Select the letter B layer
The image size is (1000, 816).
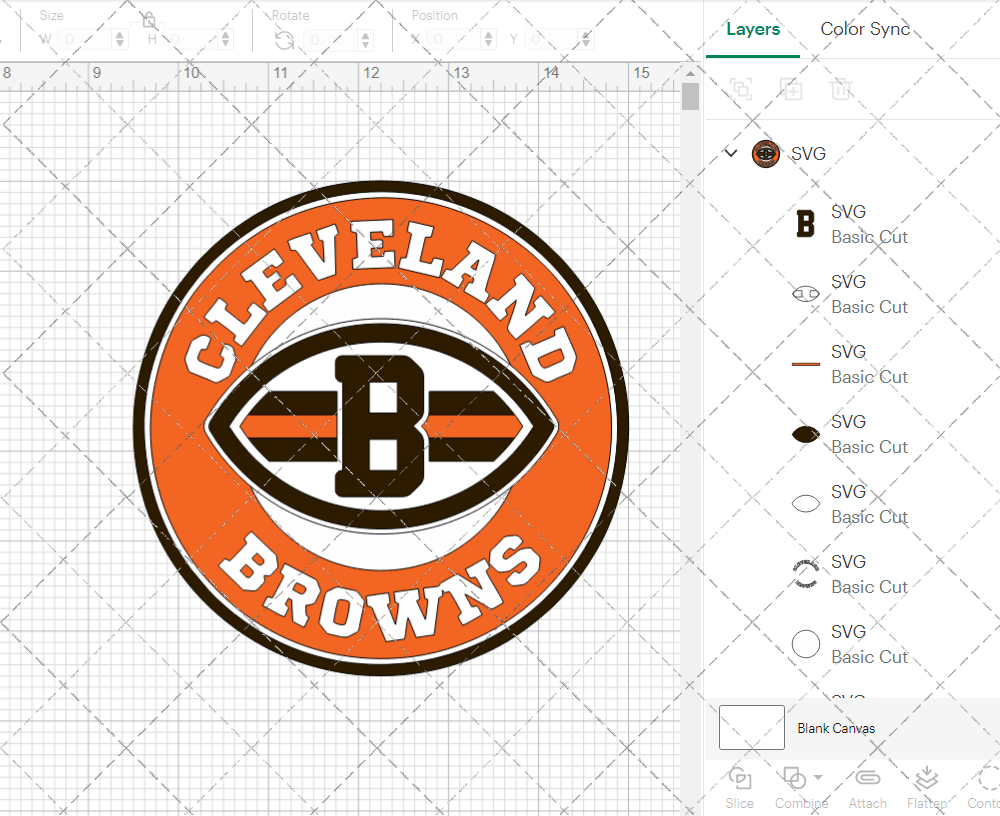click(805, 224)
